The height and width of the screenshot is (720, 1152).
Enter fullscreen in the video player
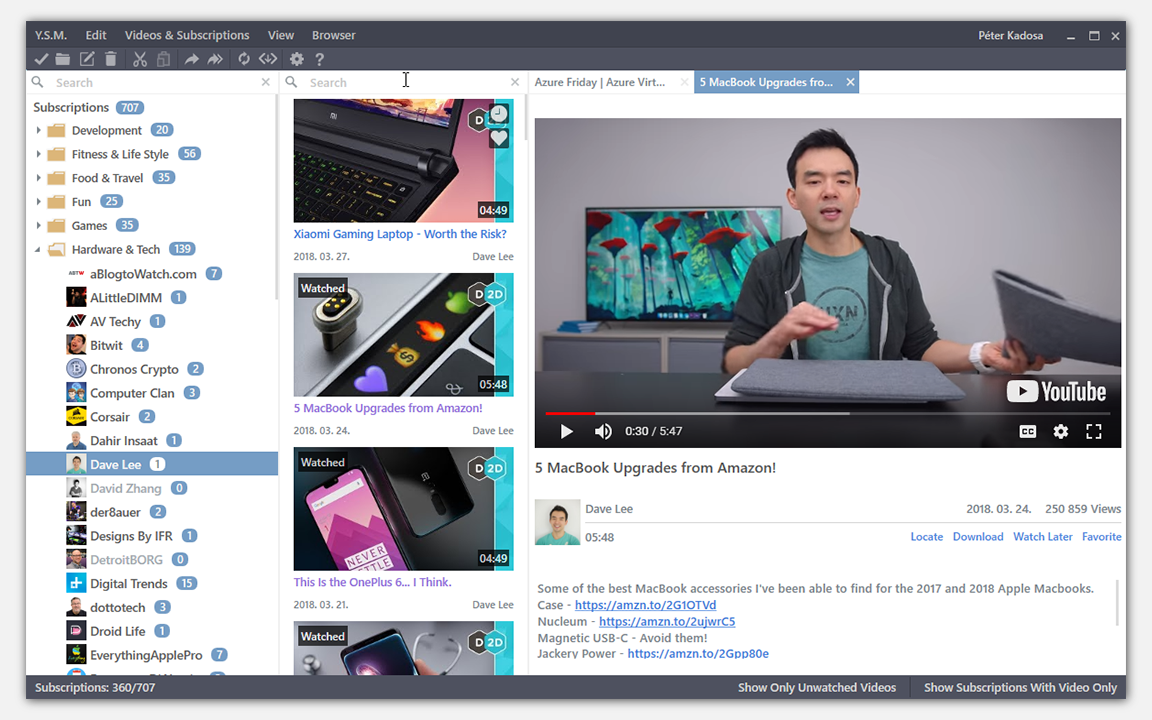click(x=1094, y=431)
